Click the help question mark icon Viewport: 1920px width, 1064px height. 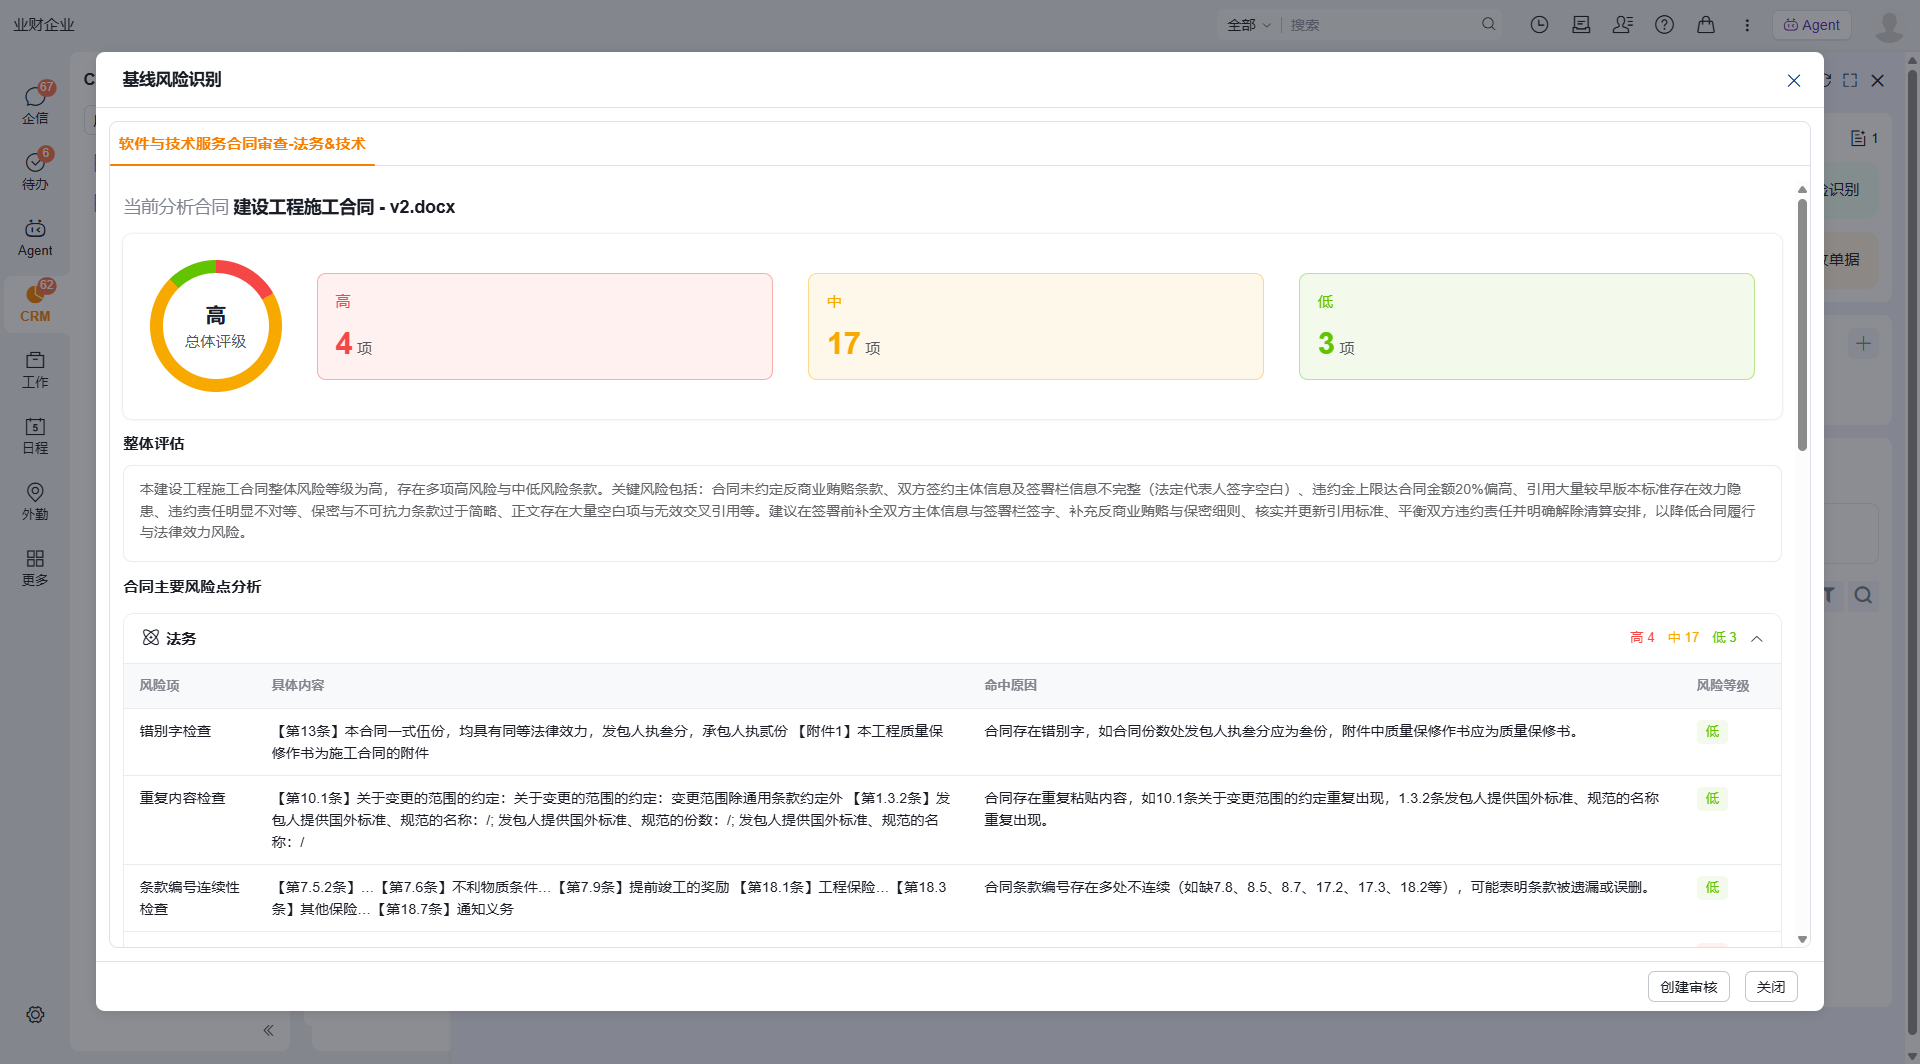click(x=1664, y=25)
